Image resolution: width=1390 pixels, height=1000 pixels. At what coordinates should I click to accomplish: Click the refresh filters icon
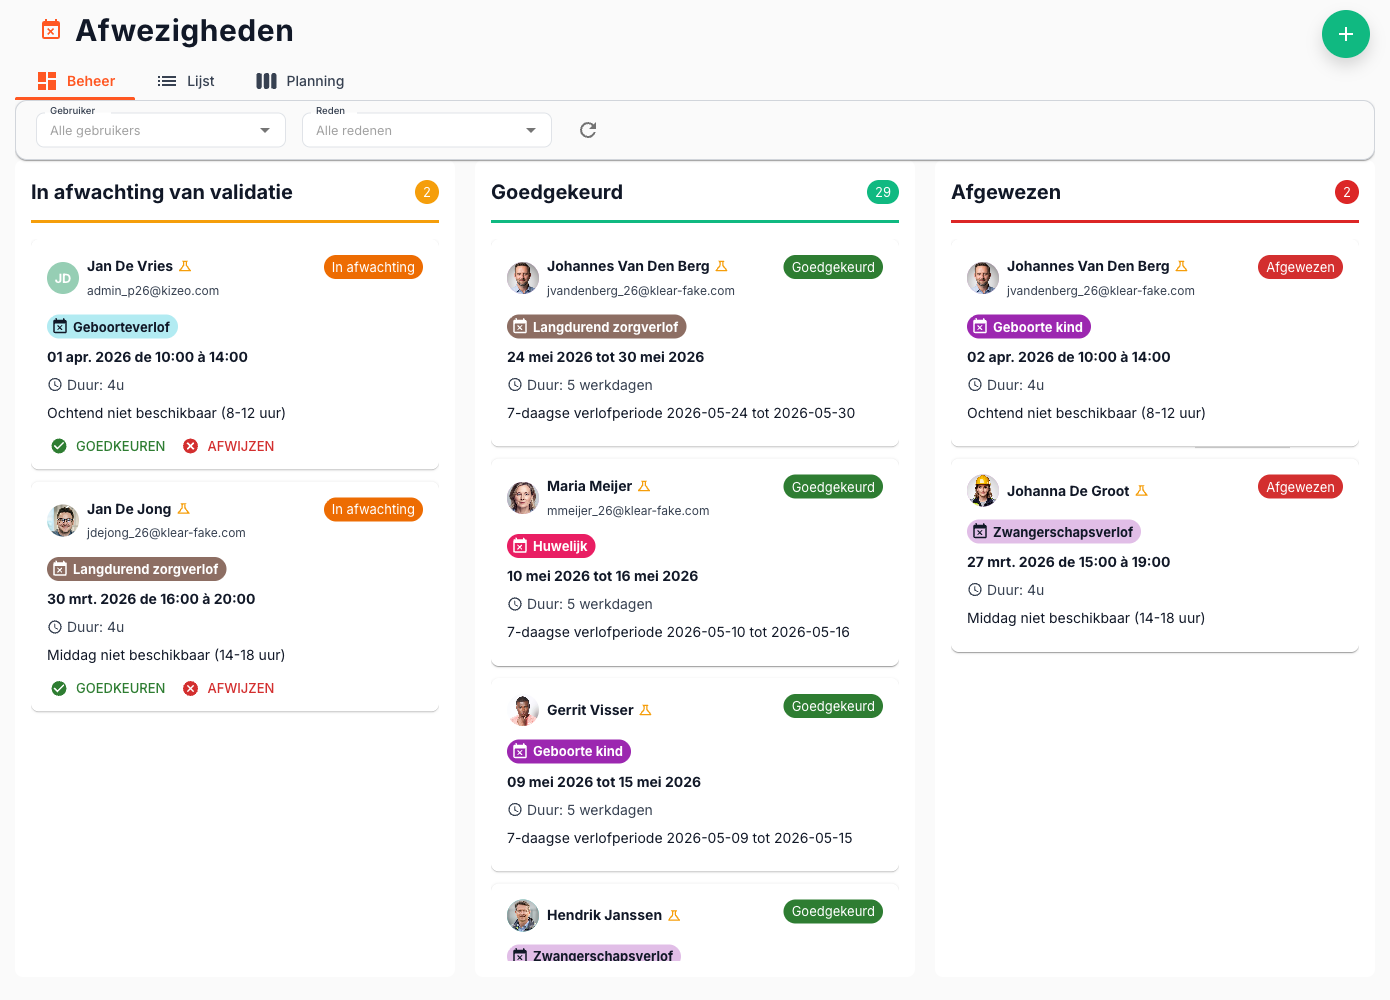click(x=588, y=130)
